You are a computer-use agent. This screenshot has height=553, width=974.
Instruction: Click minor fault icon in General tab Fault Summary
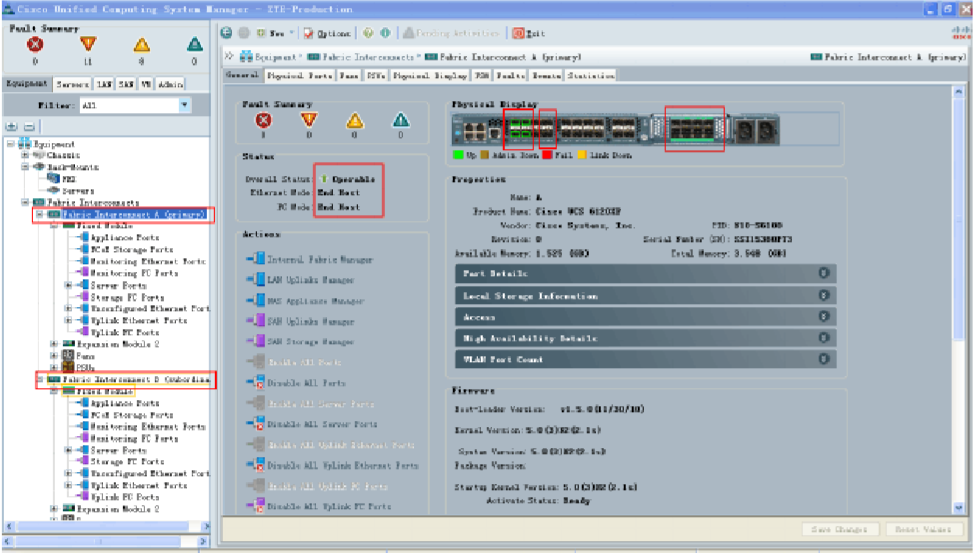point(354,120)
